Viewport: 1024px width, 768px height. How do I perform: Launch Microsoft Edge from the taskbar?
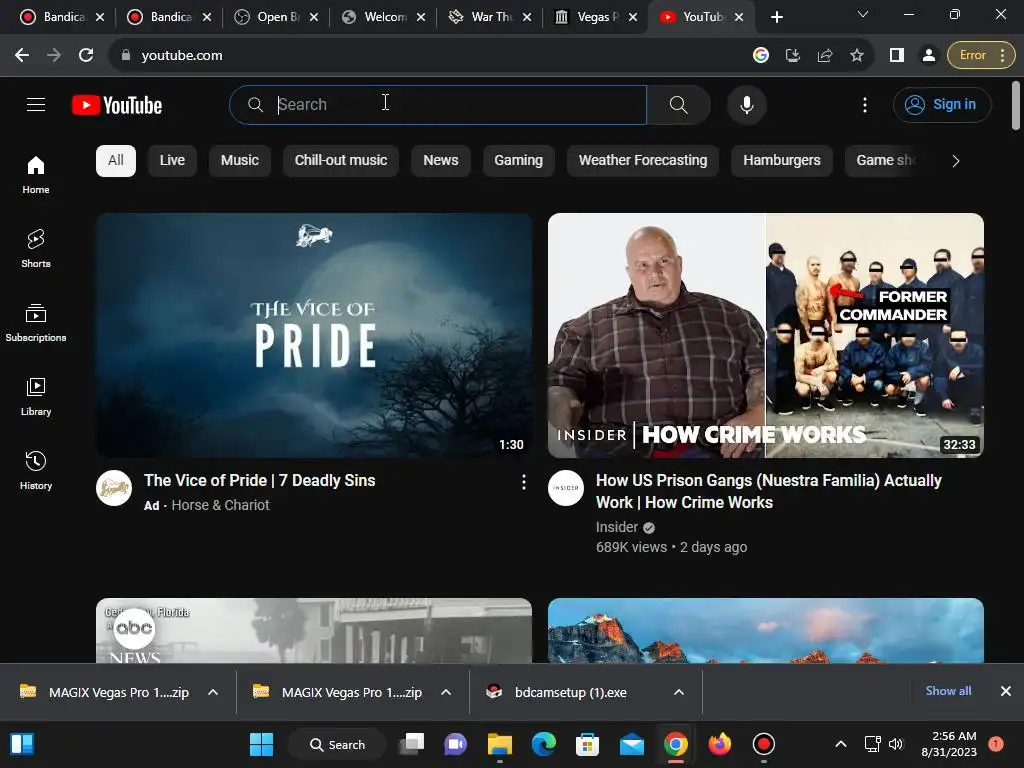[x=544, y=744]
